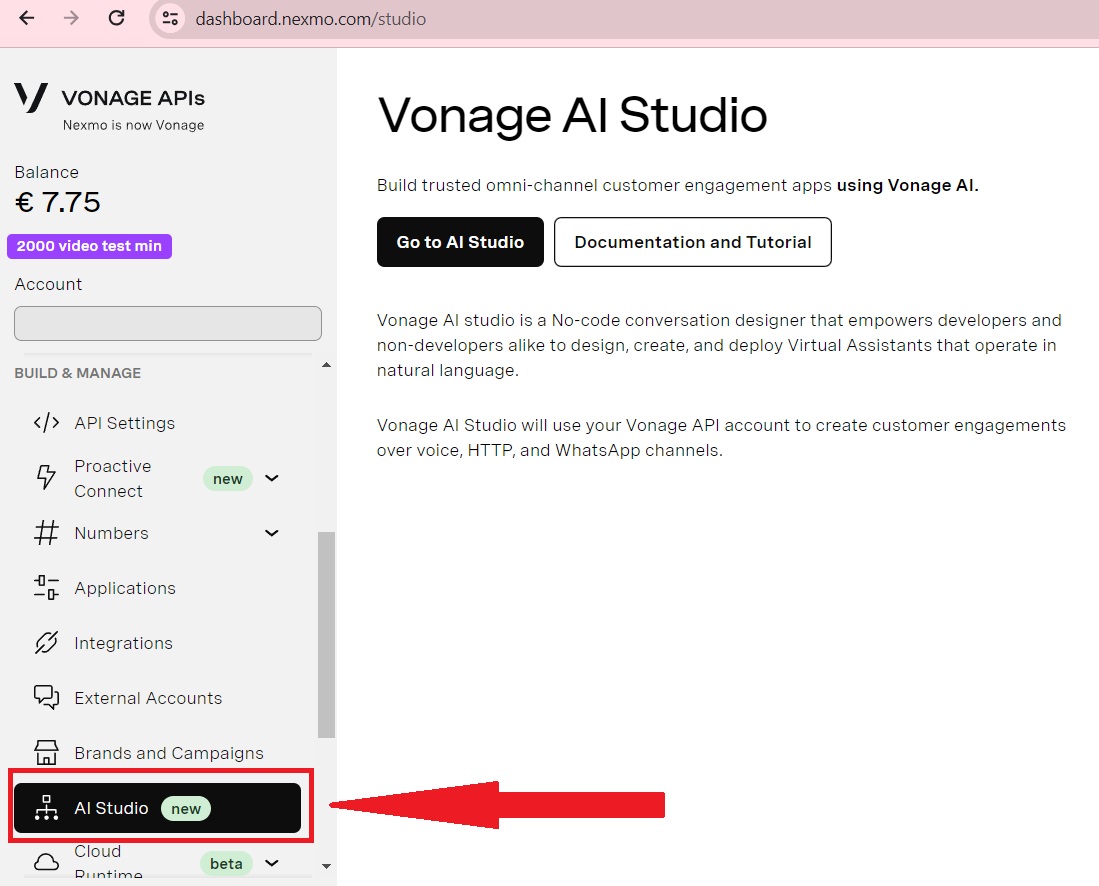This screenshot has height=886, width=1099.
Task: Click the Proactive Connect lightning icon
Action: [x=46, y=477]
